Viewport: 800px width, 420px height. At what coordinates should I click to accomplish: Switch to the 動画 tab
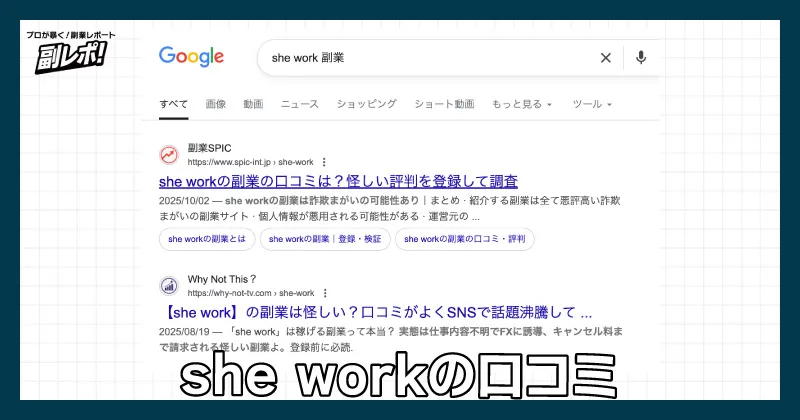click(x=253, y=104)
